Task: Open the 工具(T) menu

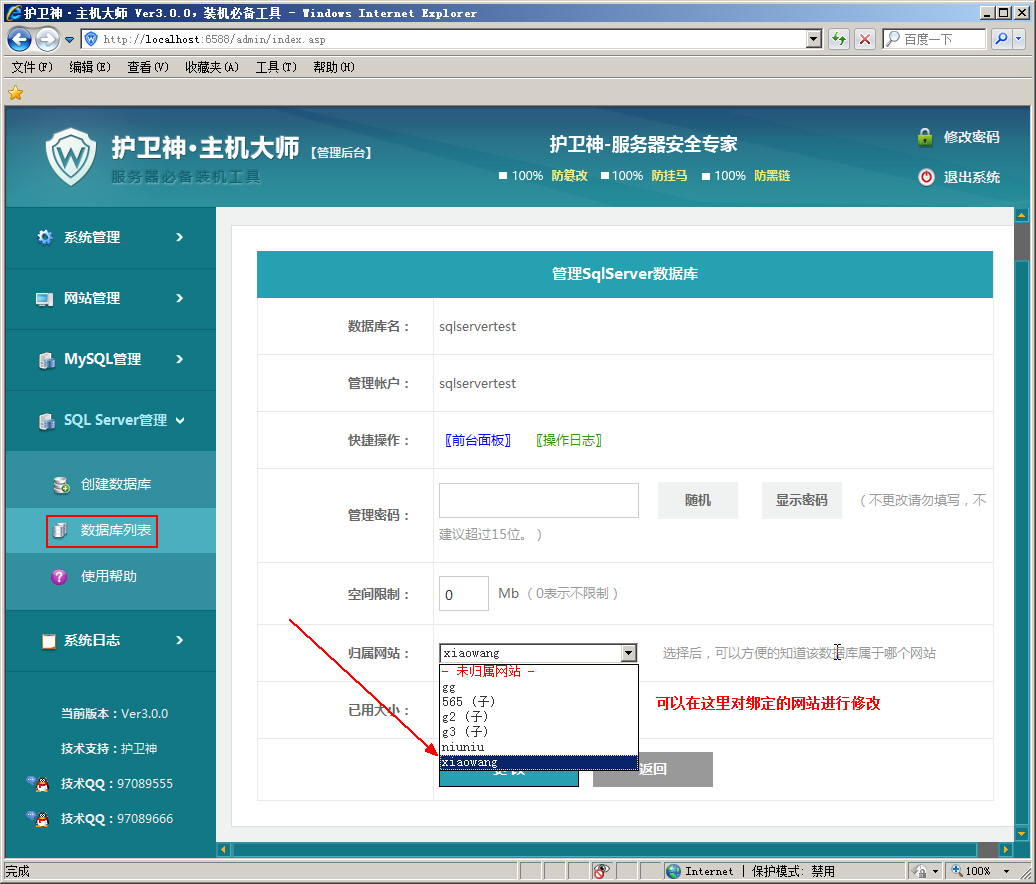Action: (276, 66)
